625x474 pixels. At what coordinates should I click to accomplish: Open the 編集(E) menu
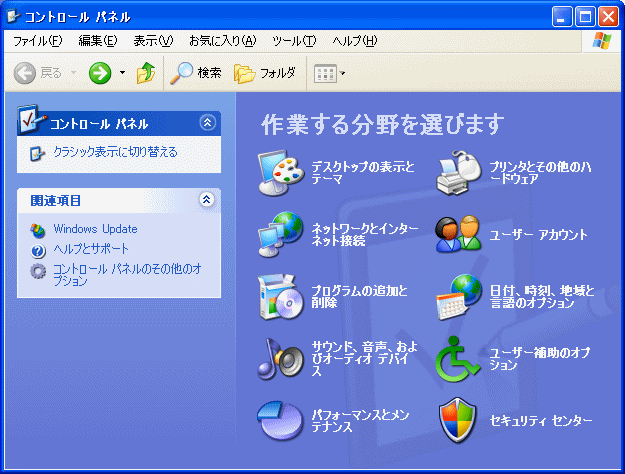tap(98, 41)
